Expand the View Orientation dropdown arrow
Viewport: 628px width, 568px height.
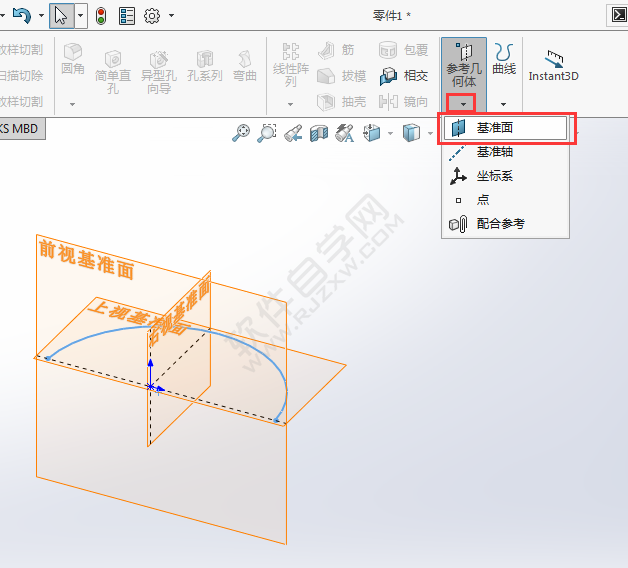pyautogui.click(x=390, y=133)
